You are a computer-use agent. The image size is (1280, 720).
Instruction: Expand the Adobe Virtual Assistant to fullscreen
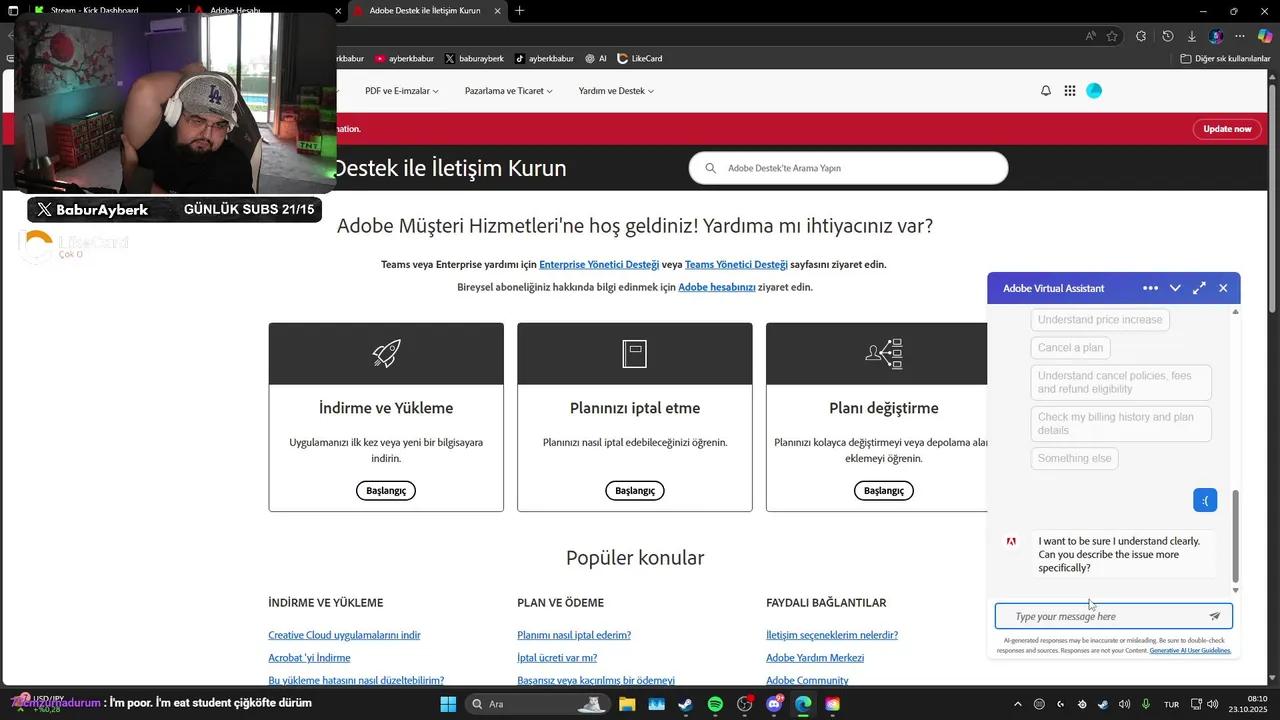[1199, 288]
